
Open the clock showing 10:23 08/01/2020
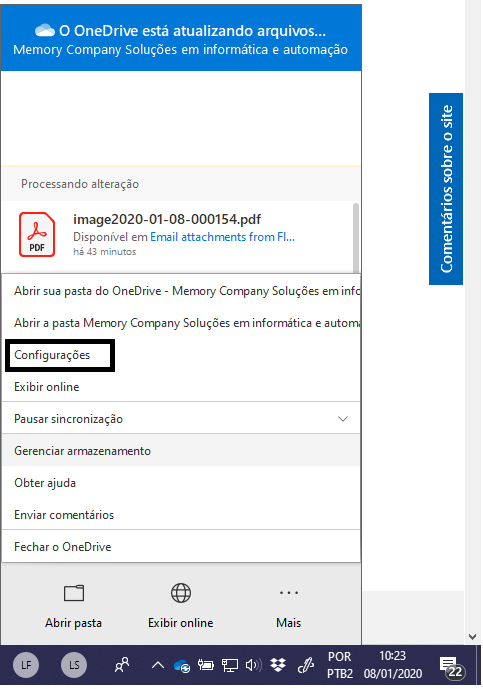tap(392, 665)
